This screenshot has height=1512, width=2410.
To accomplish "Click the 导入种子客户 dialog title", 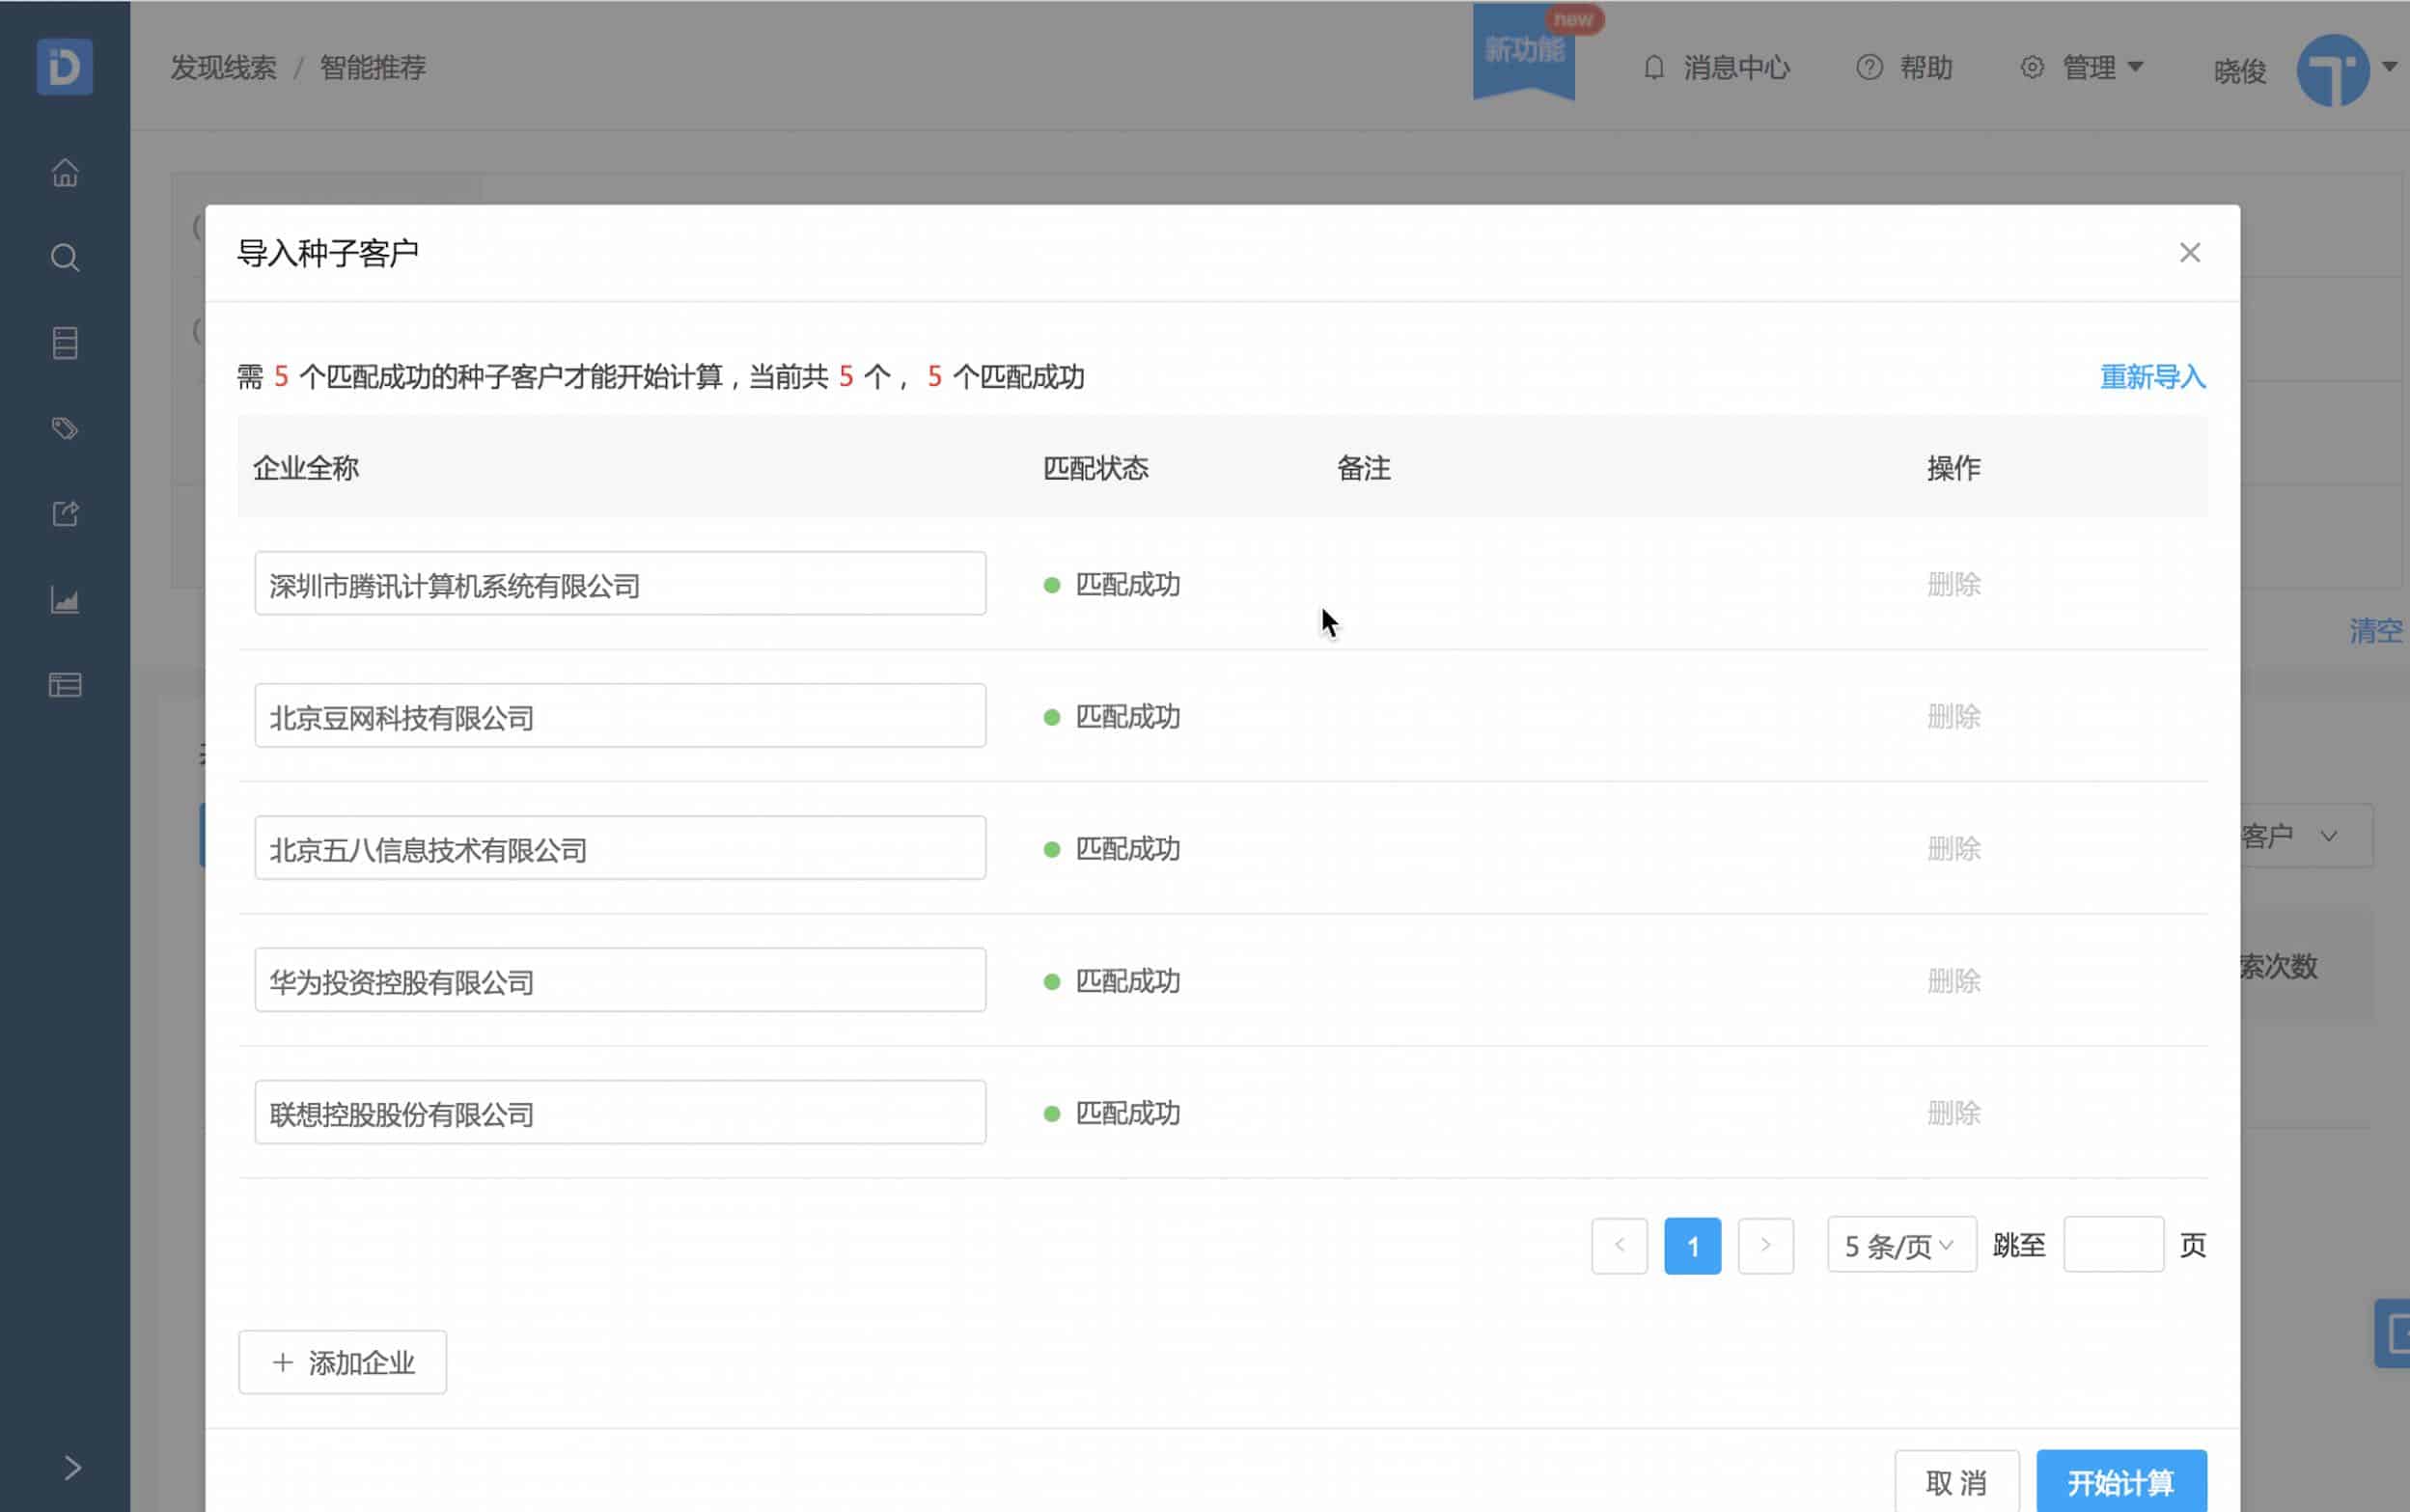I will point(328,253).
